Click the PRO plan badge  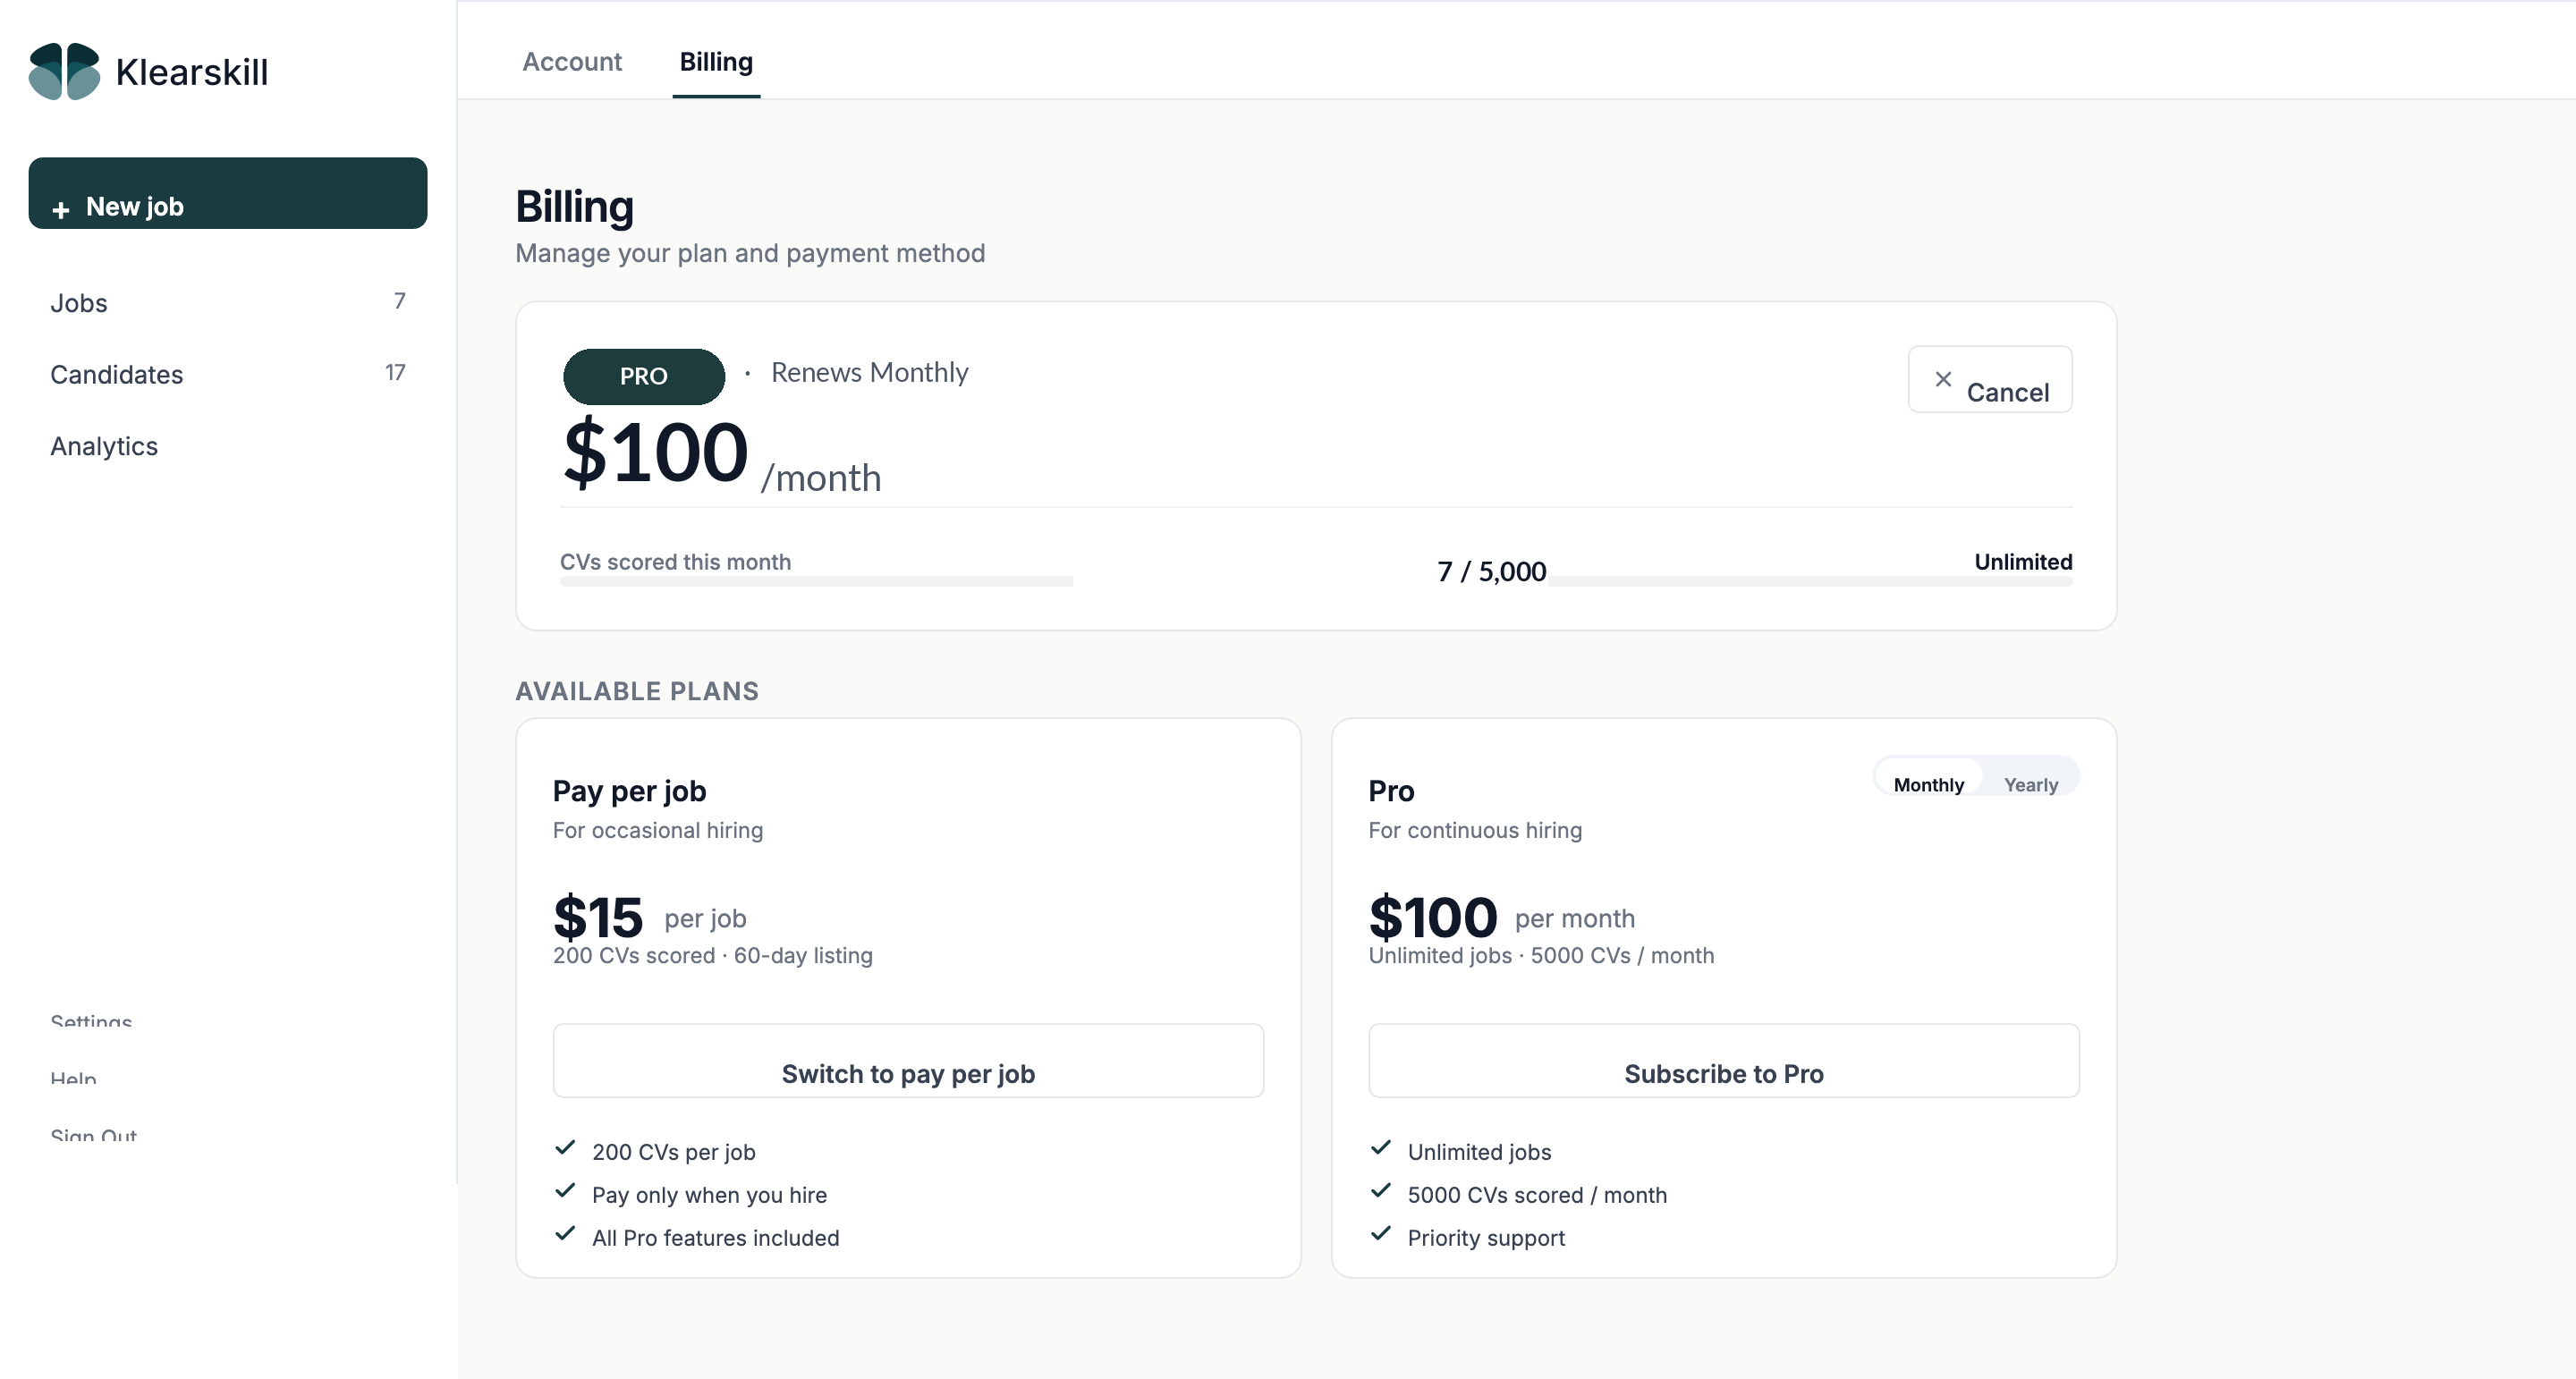point(644,376)
